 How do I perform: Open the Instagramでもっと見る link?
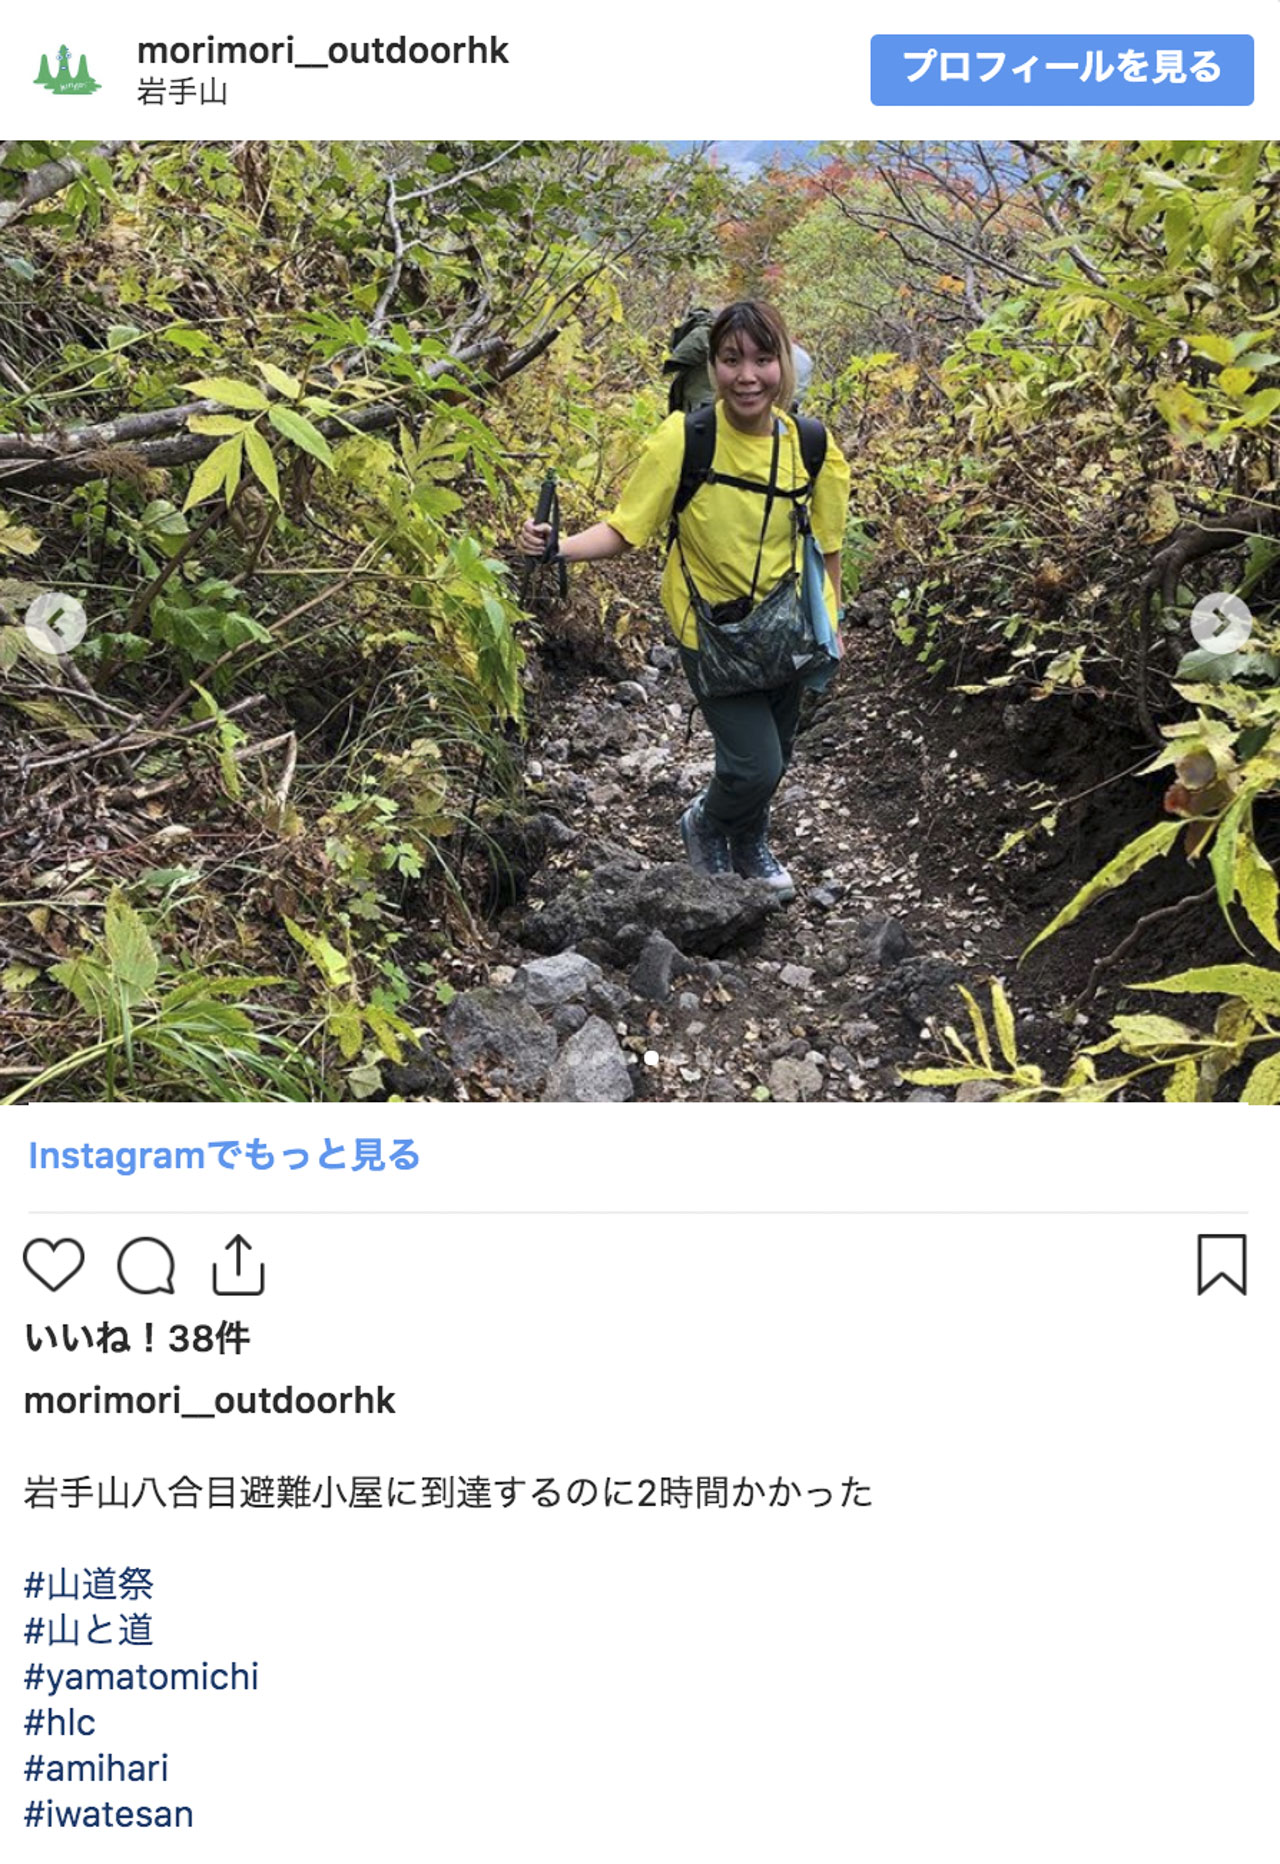[x=224, y=1155]
